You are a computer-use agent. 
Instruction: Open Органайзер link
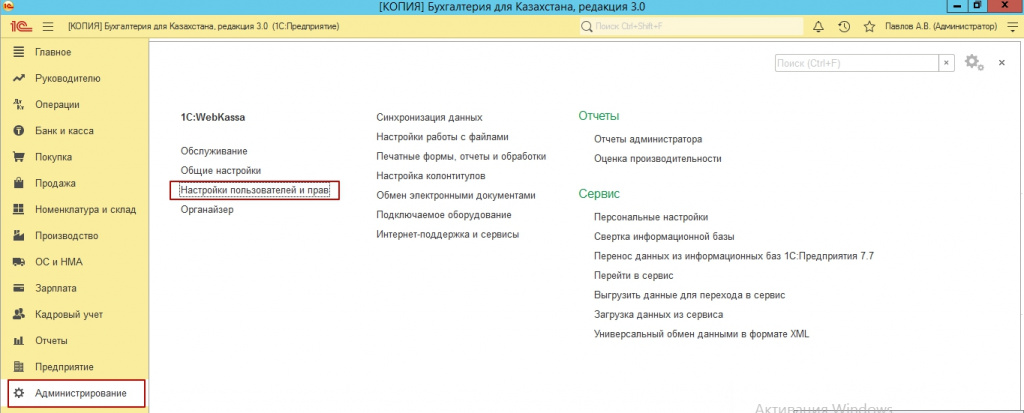click(207, 210)
